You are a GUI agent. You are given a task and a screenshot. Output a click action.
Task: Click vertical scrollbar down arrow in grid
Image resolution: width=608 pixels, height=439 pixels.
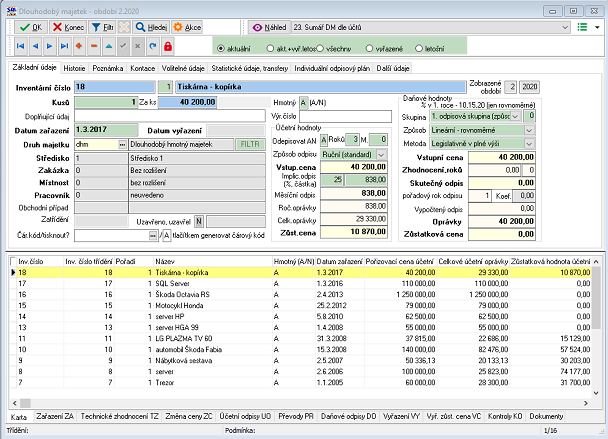596,393
